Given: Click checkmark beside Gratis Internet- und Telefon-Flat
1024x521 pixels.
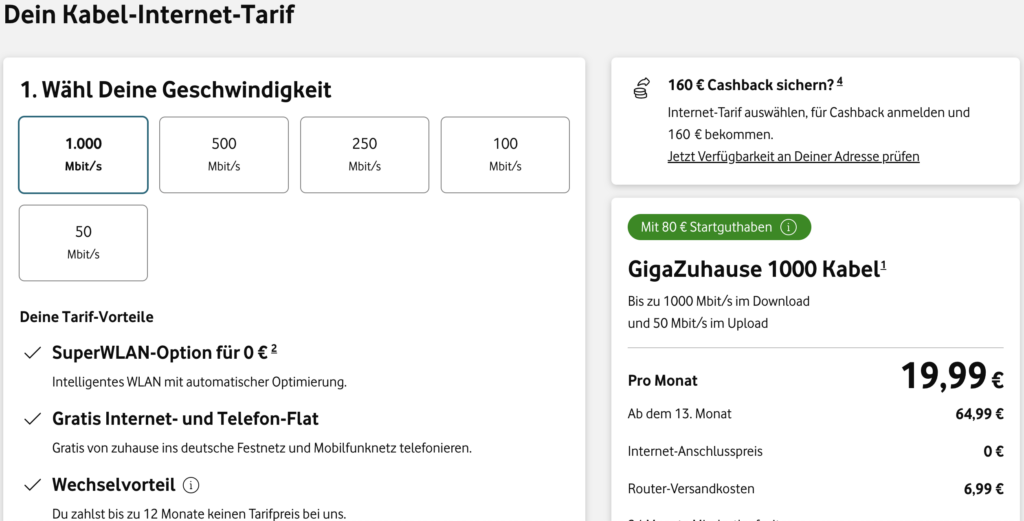Looking at the screenshot, I should [33, 419].
